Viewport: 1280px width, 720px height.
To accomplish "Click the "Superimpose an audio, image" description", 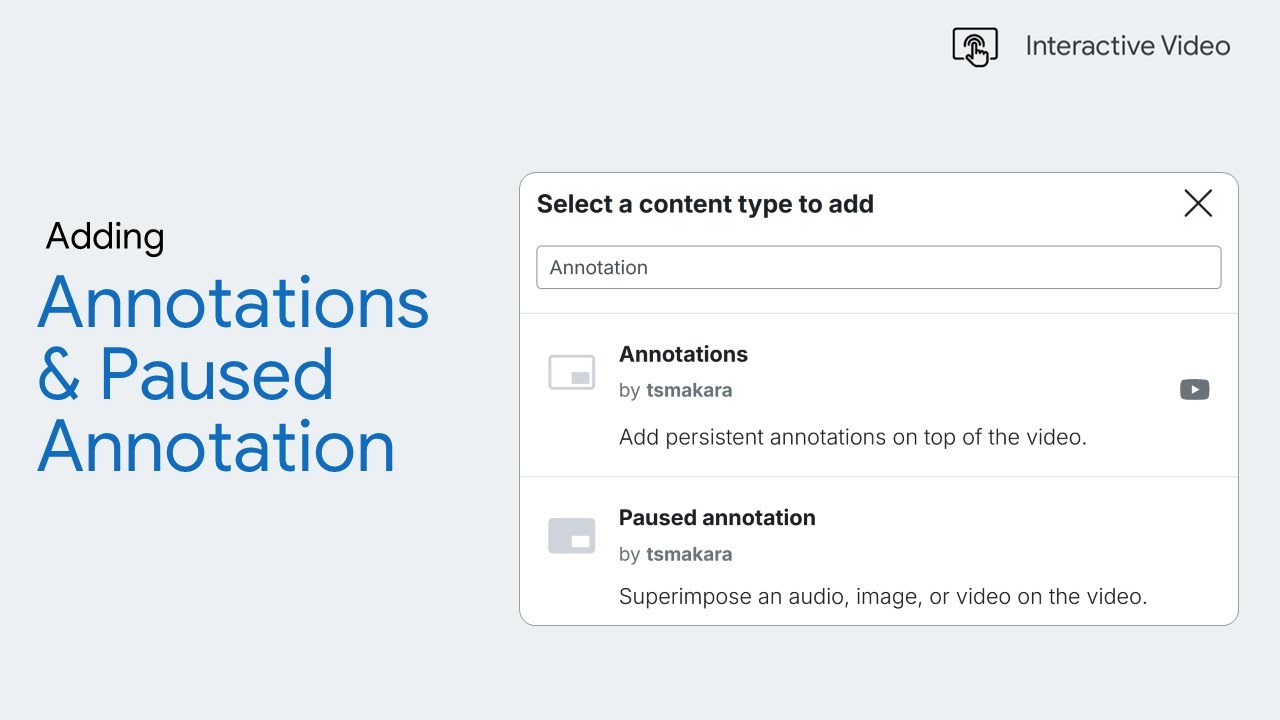I will coord(882,597).
